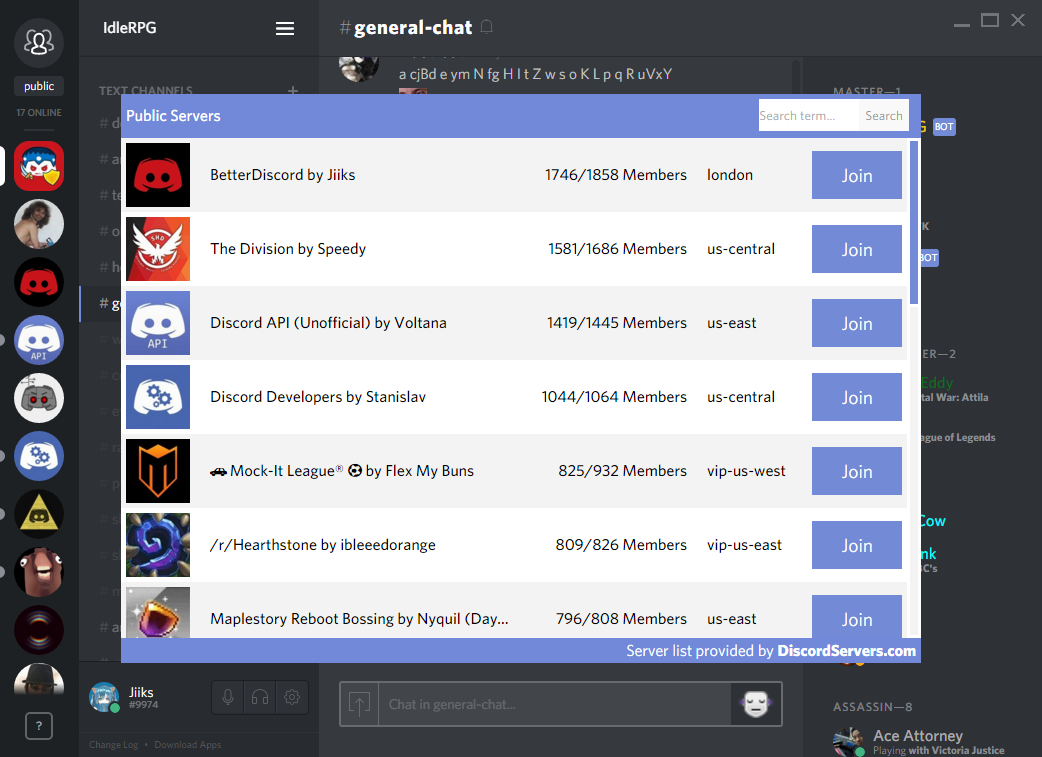Image resolution: width=1042 pixels, height=757 pixels.
Task: Click the Hearthstone swirl thumbnail
Action: coord(158,545)
